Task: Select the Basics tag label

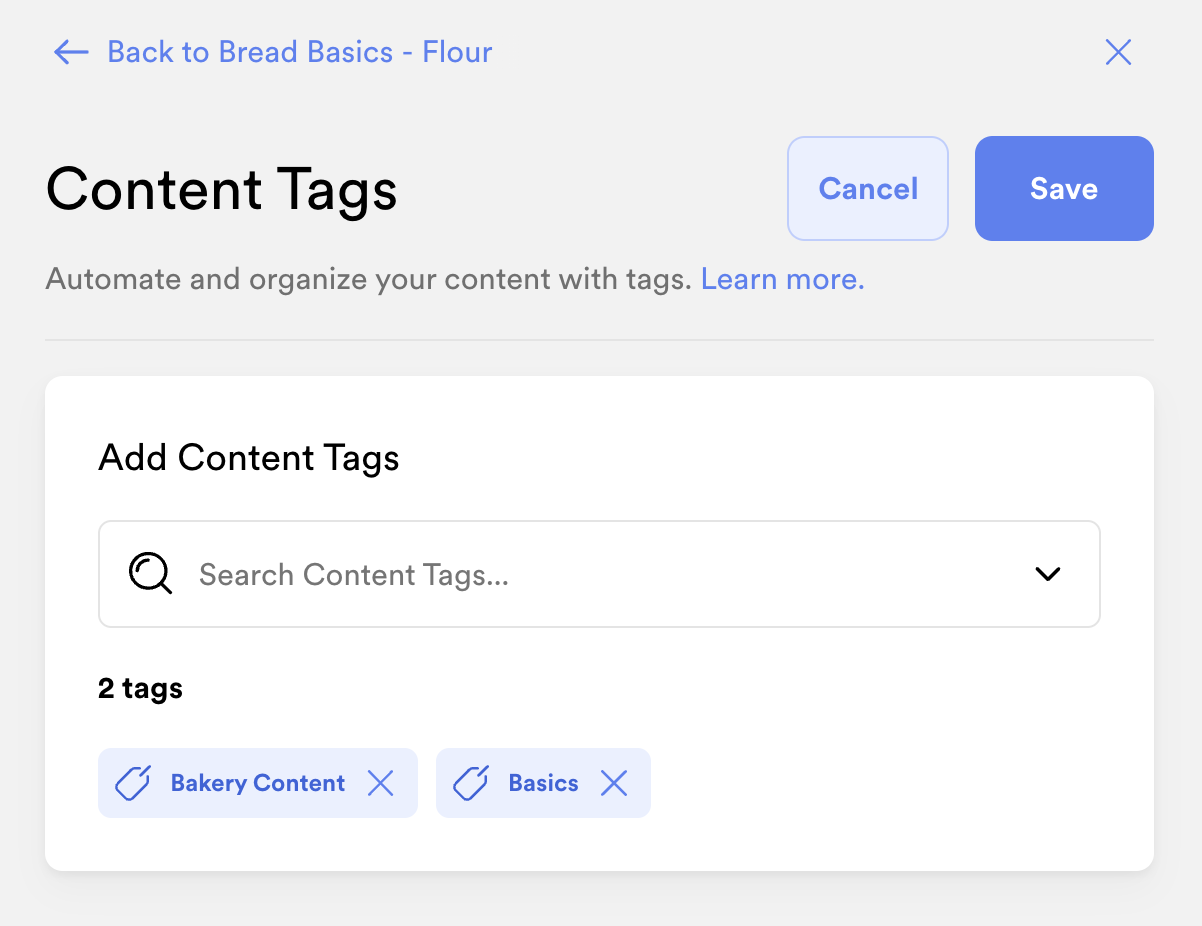Action: [543, 783]
